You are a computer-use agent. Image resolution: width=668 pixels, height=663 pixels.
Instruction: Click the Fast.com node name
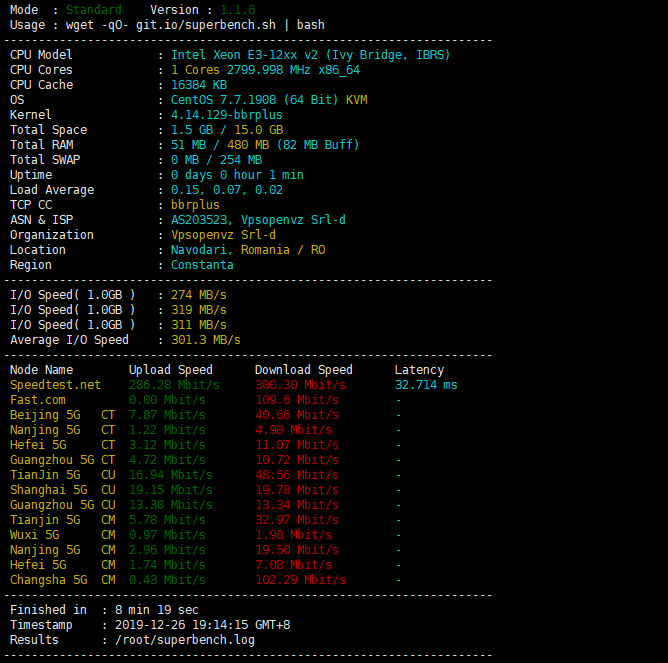37,400
